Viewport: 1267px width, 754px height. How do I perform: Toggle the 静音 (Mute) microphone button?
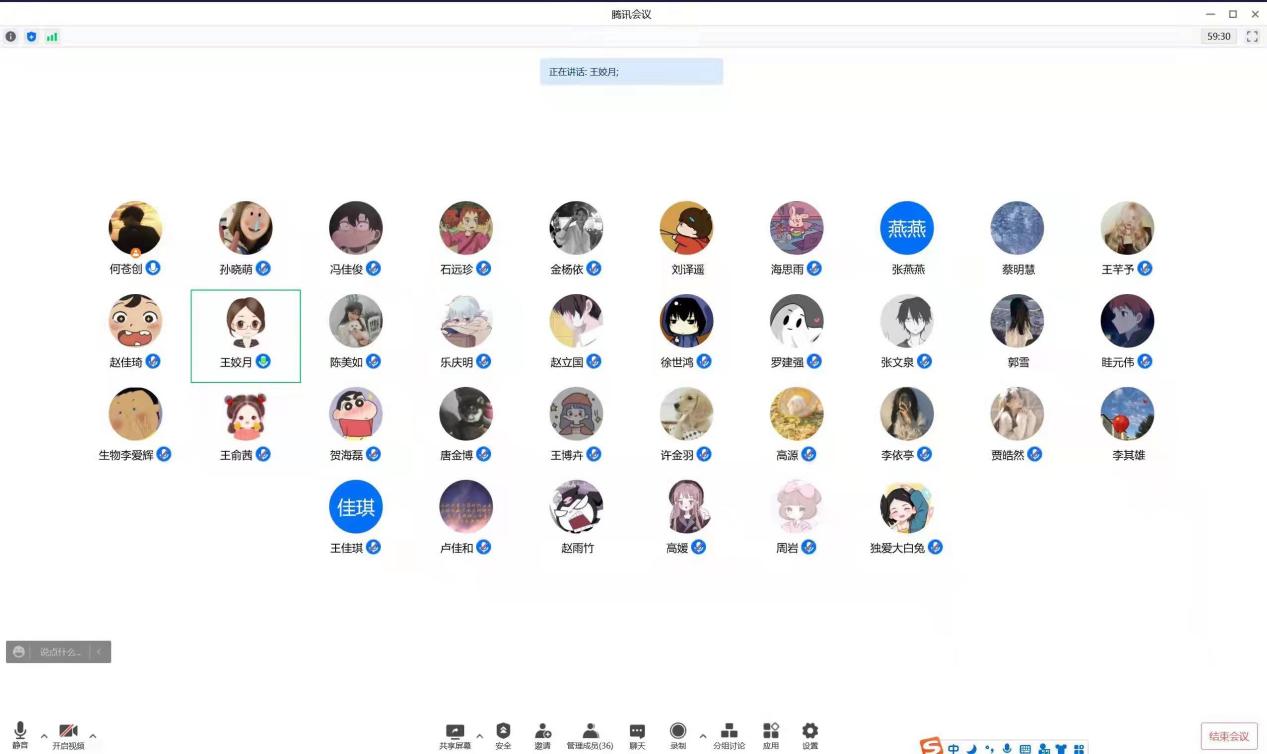click(x=20, y=733)
